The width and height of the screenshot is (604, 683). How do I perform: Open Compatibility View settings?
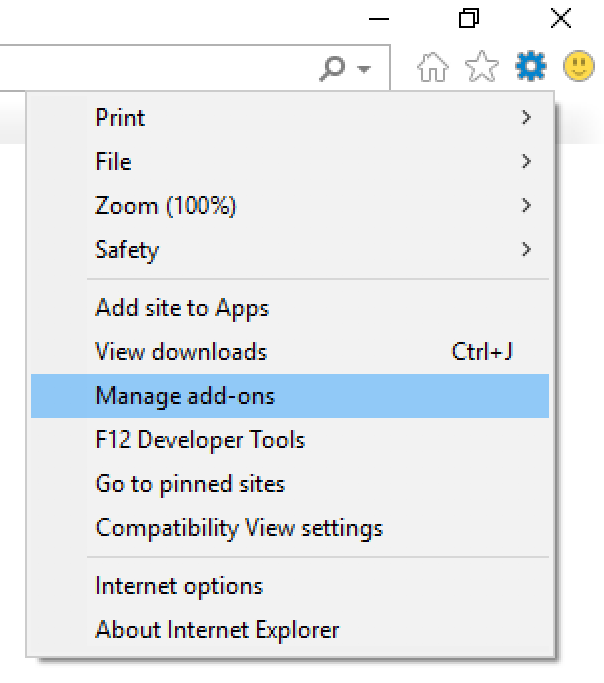coord(290,528)
